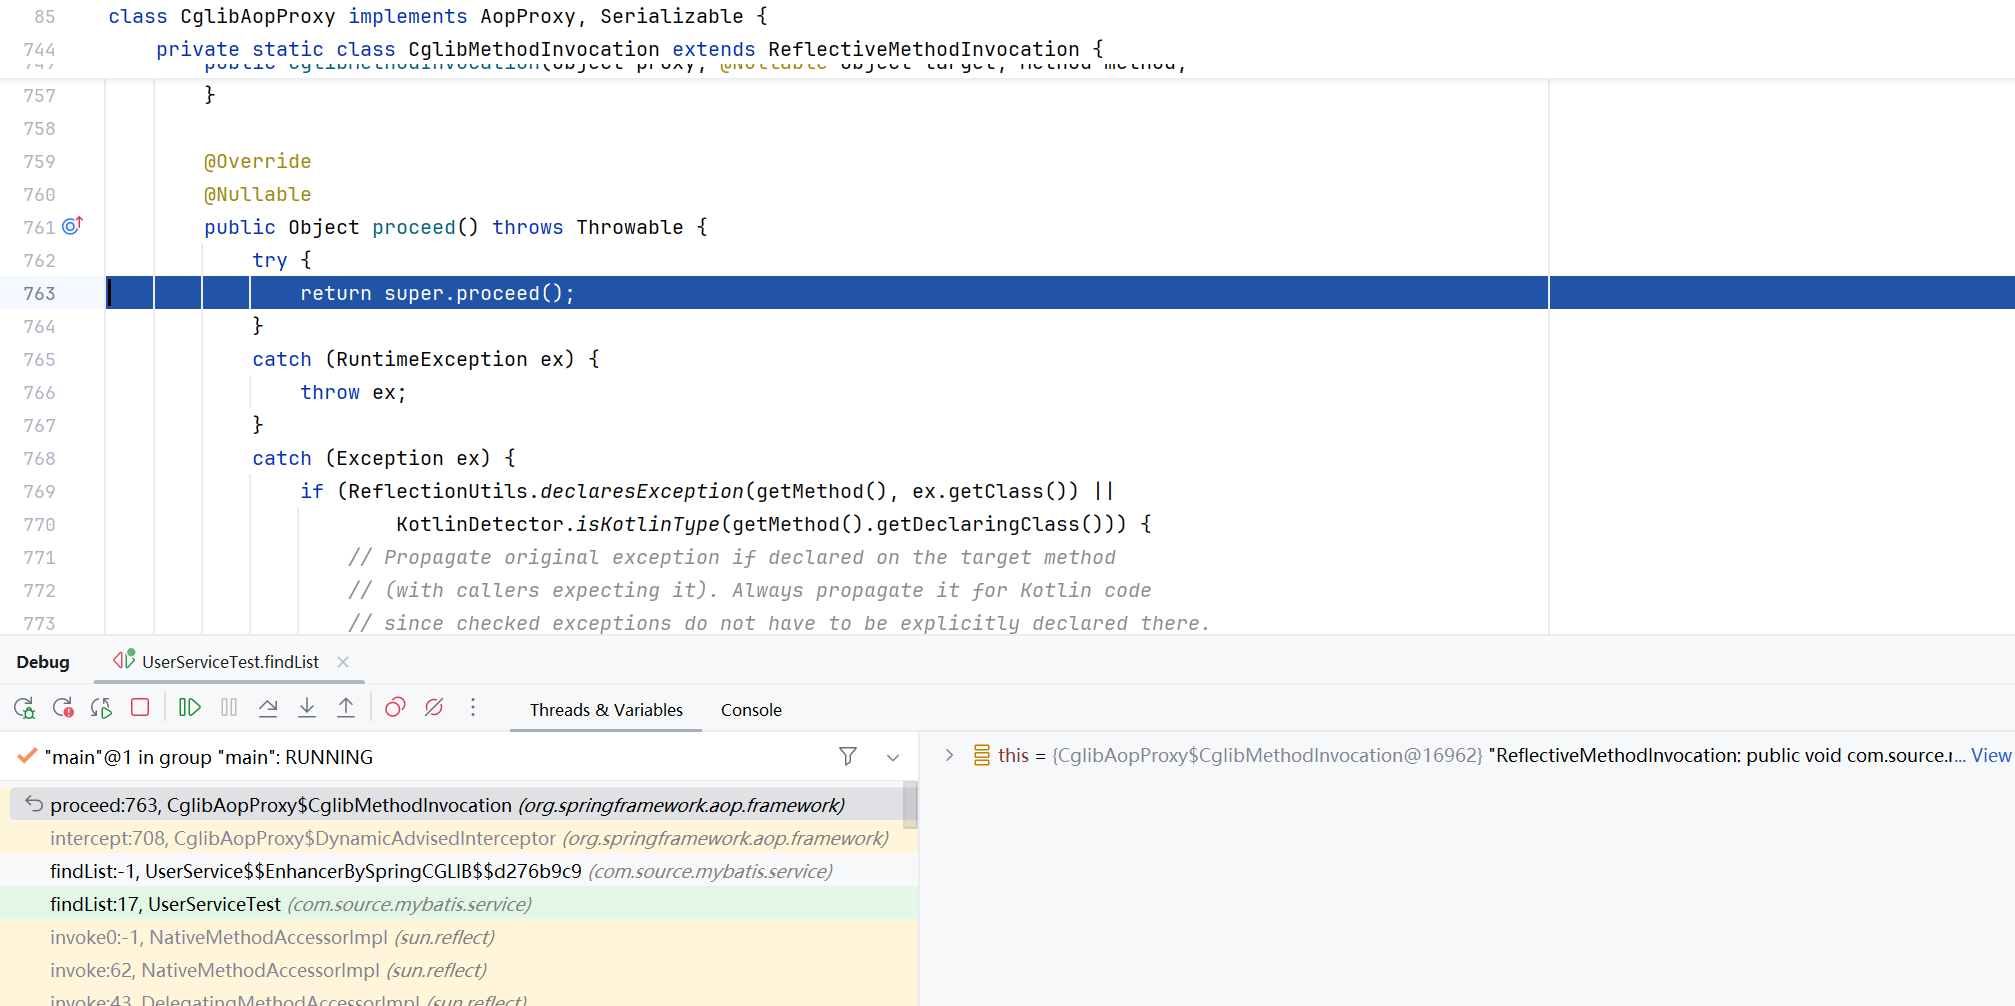Viewport: 2015px width, 1006px height.
Task: Switch to the Console tab
Action: tap(751, 710)
